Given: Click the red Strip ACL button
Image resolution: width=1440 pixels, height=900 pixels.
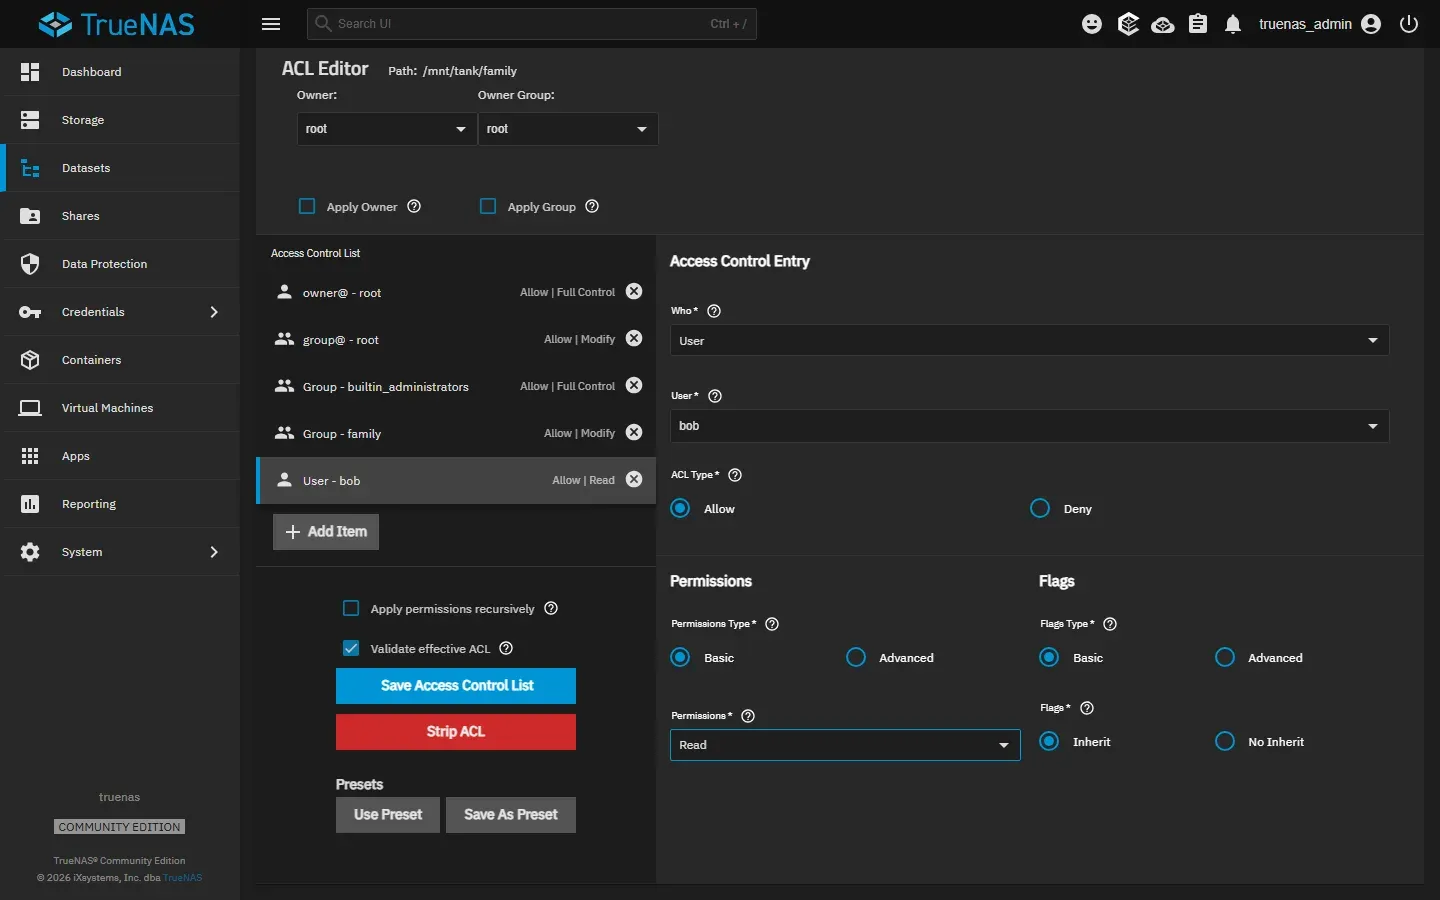Looking at the screenshot, I should [x=456, y=732].
